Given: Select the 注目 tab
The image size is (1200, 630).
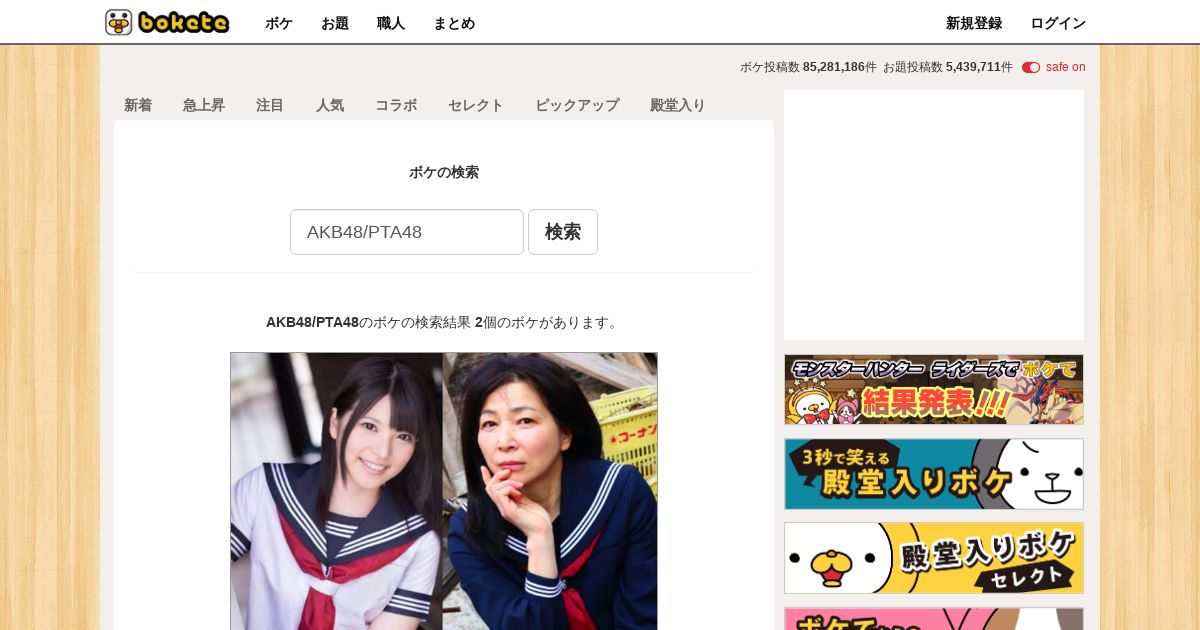Looking at the screenshot, I should (270, 105).
